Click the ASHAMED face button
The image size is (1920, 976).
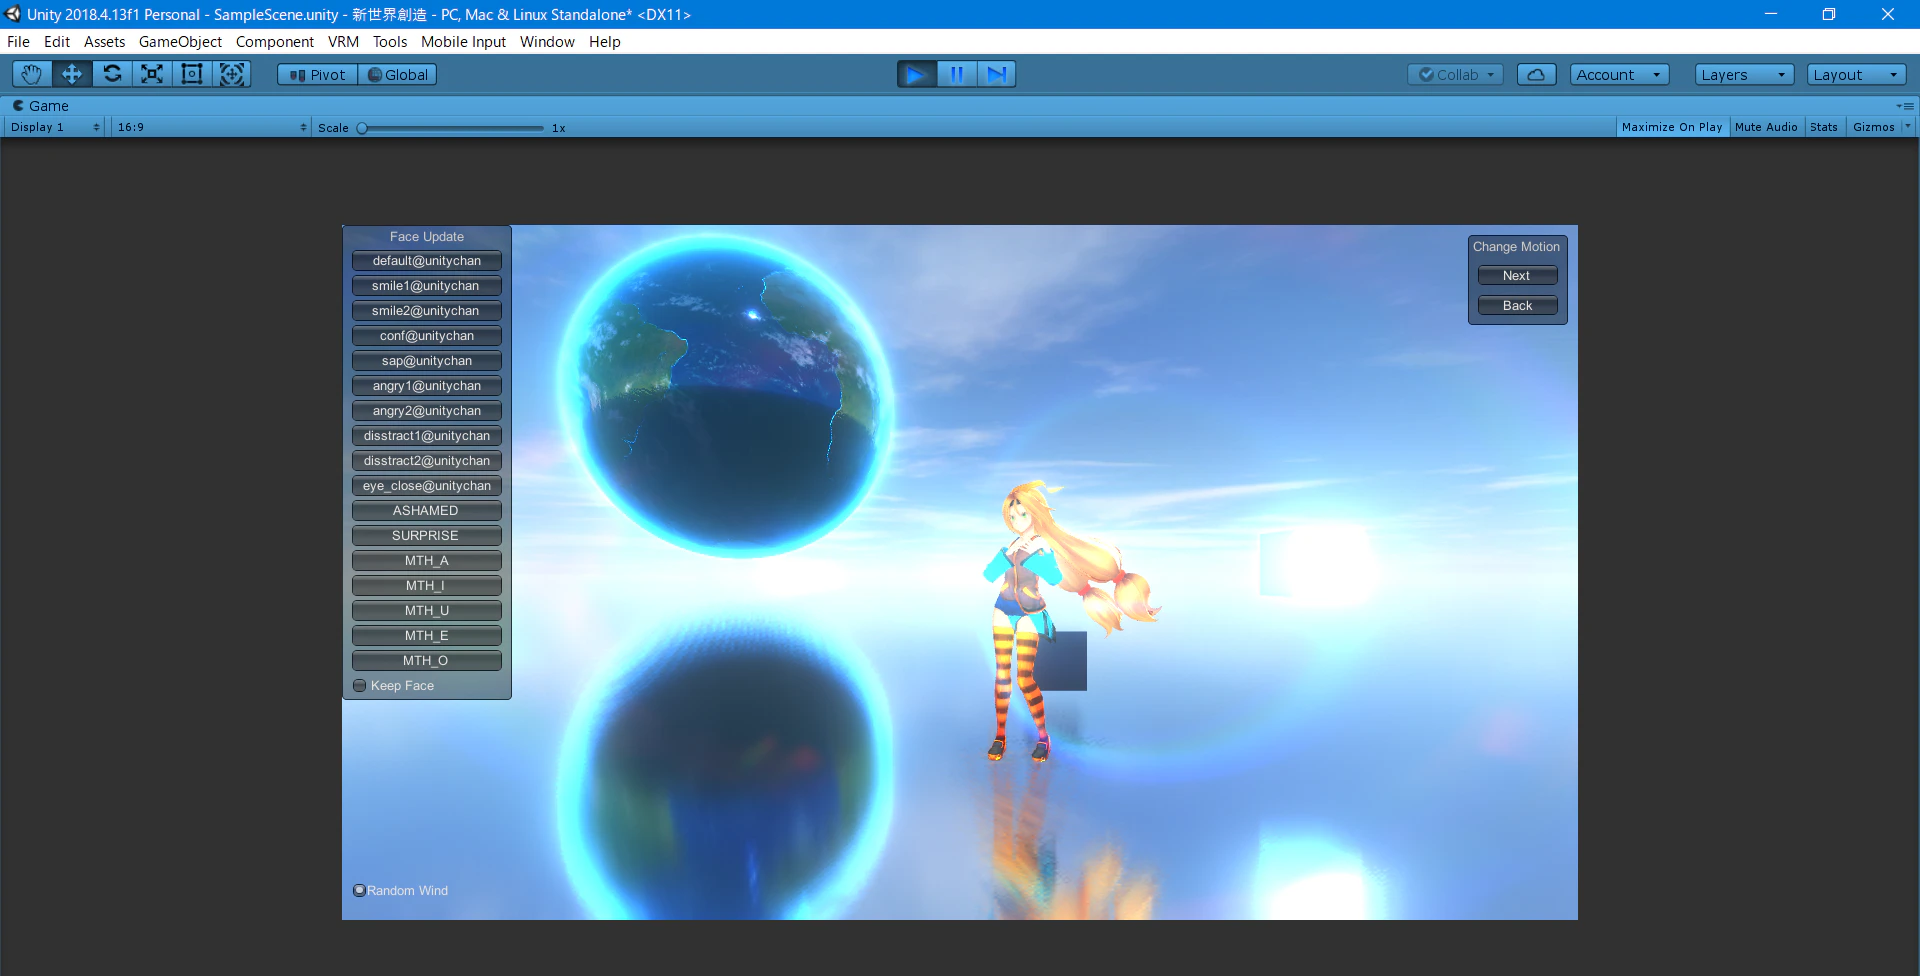point(426,511)
